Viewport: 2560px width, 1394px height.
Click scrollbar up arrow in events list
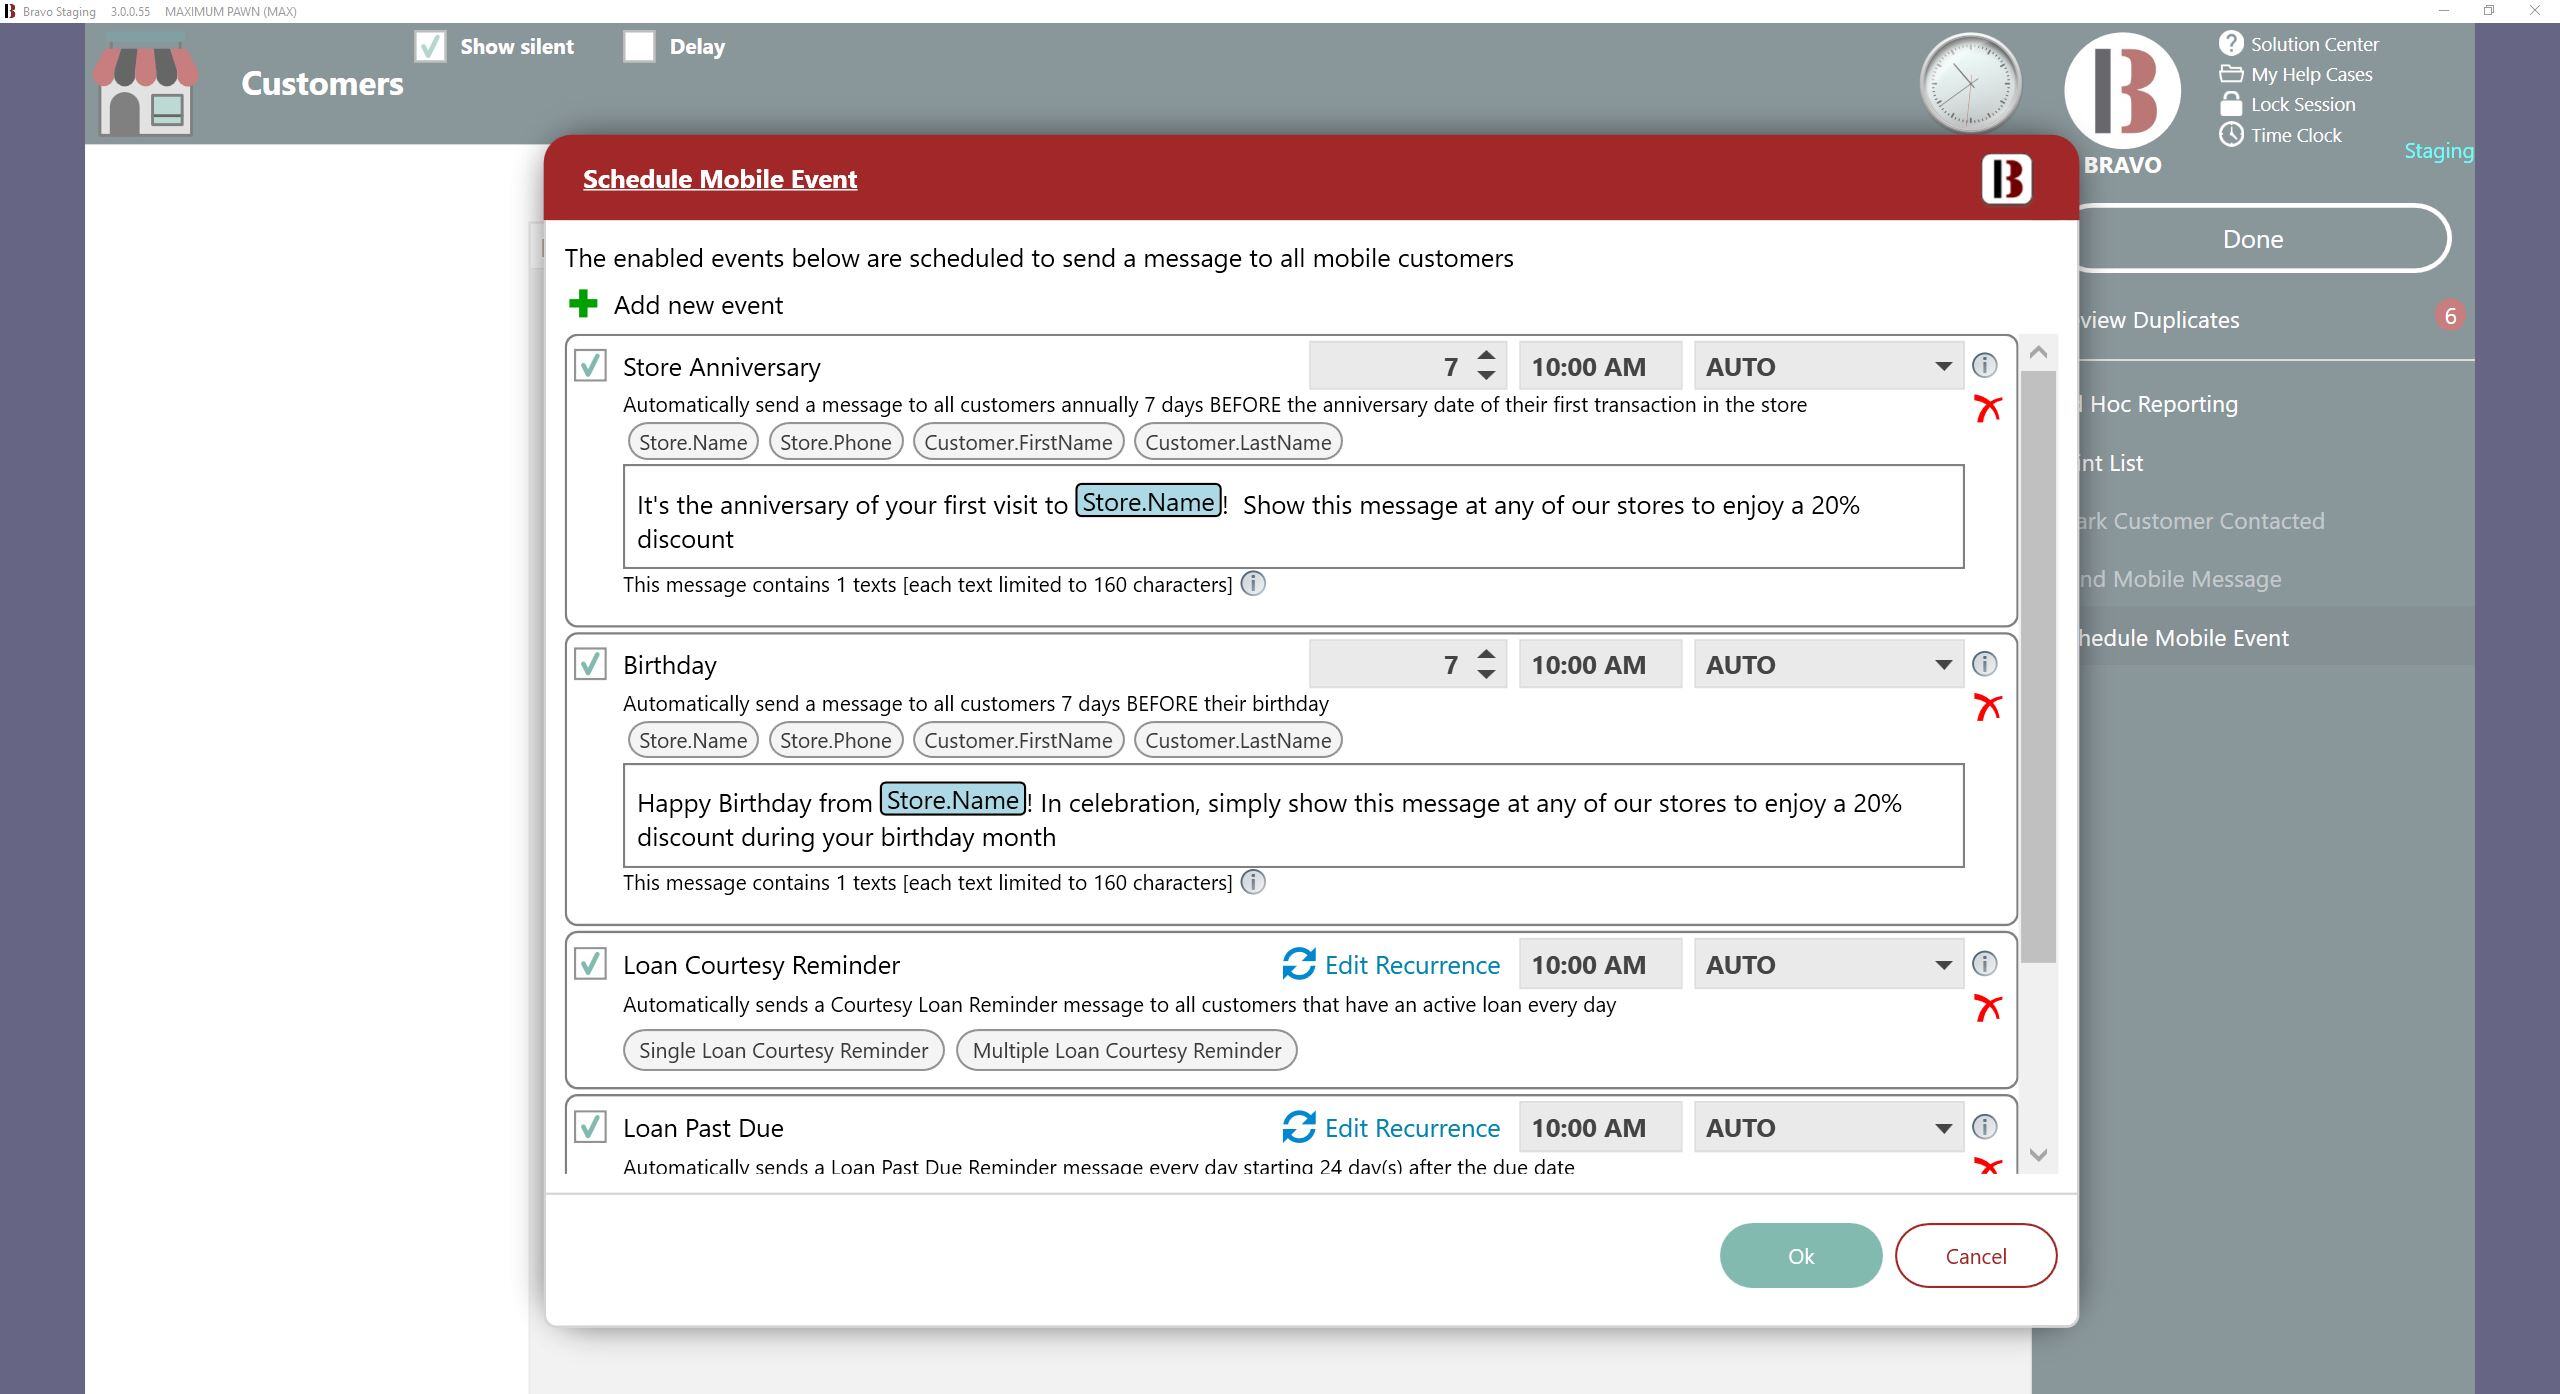[x=2038, y=352]
